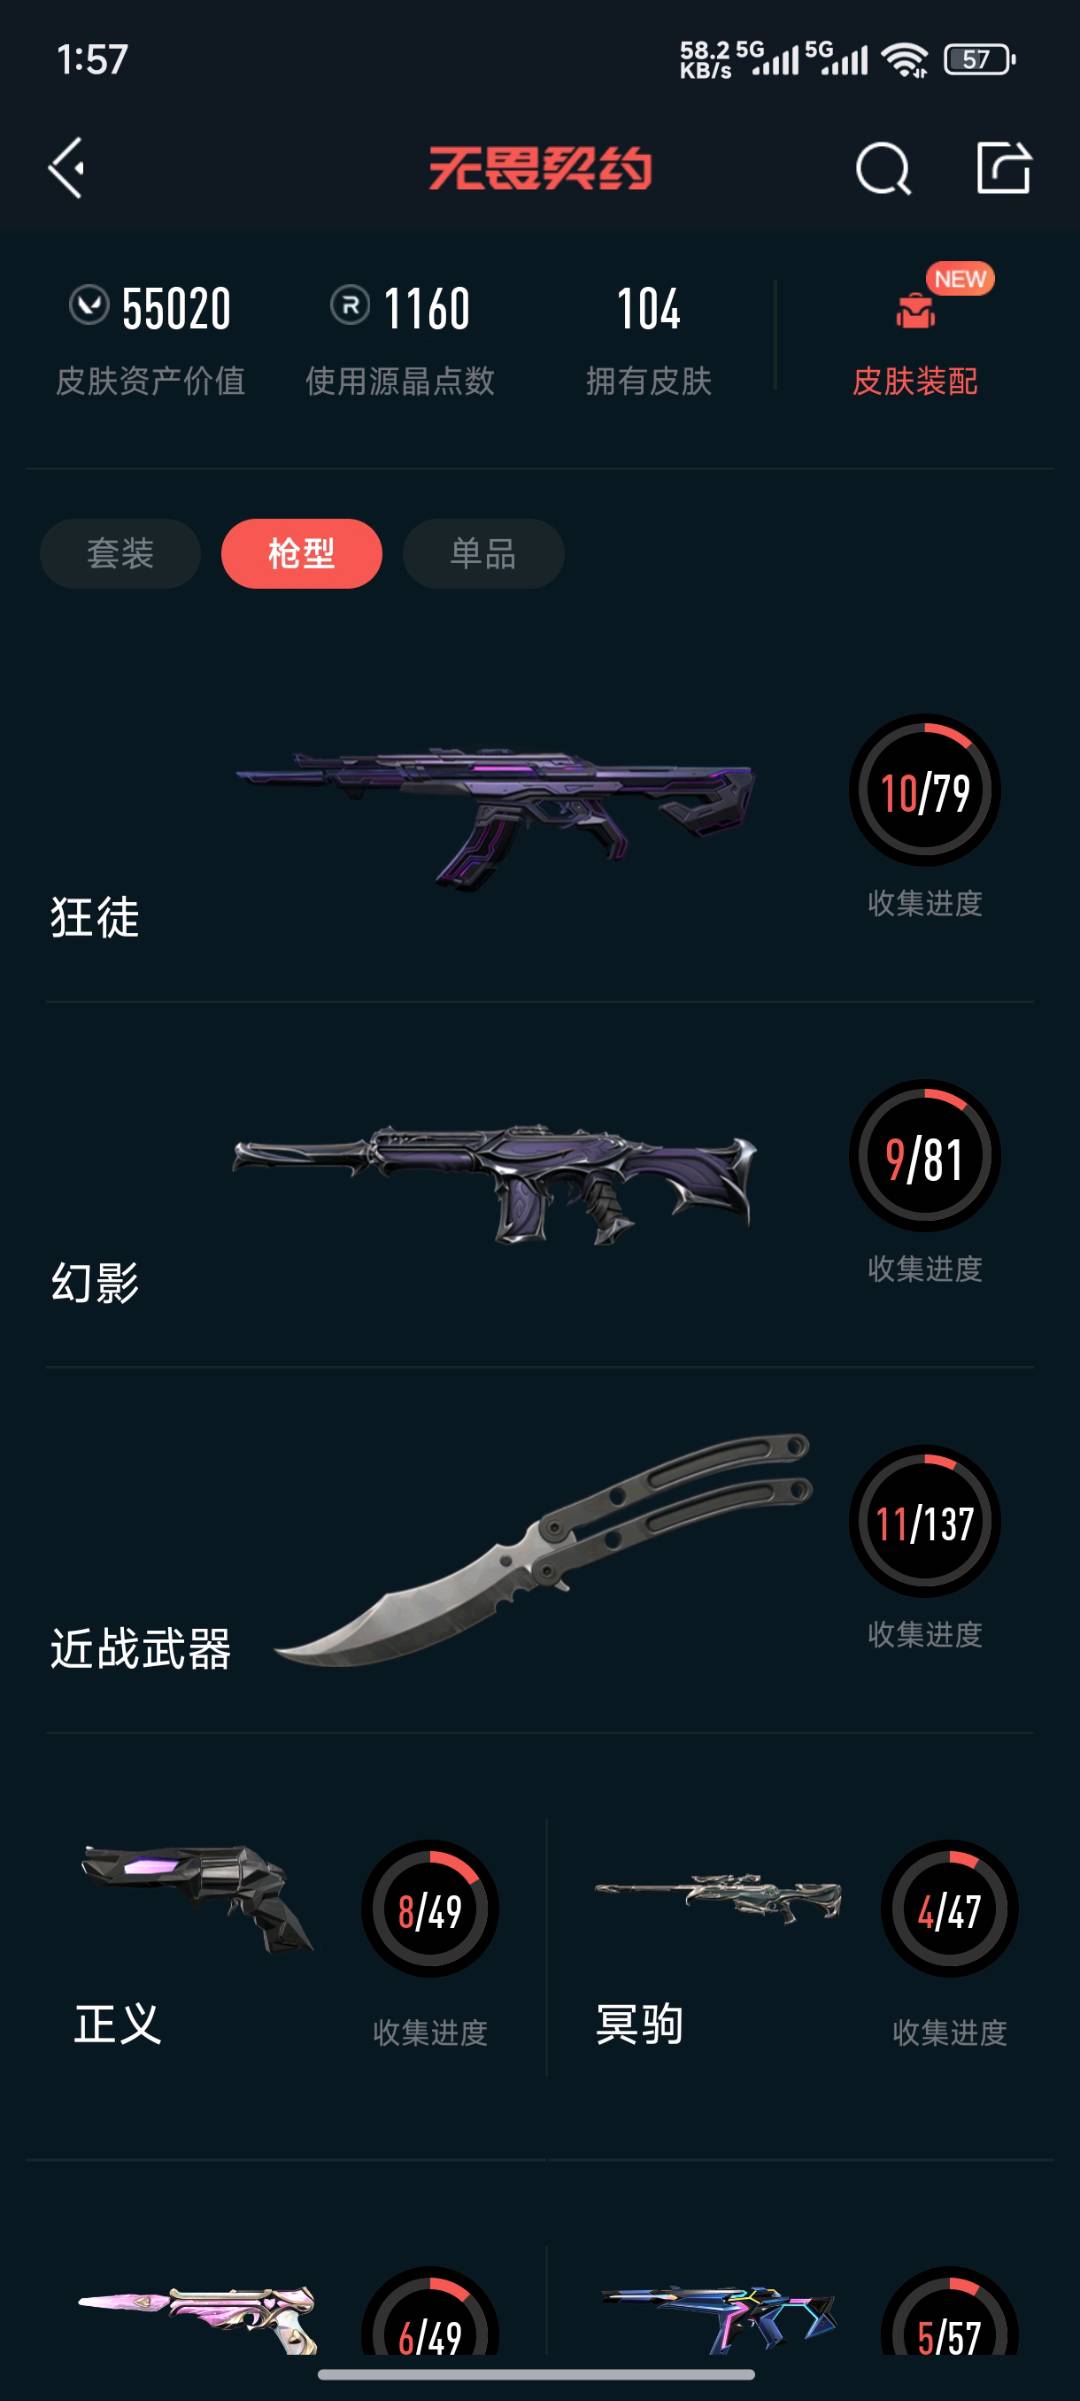The image size is (1080, 2401).
Task: Open the search magnifier icon
Action: click(x=884, y=168)
